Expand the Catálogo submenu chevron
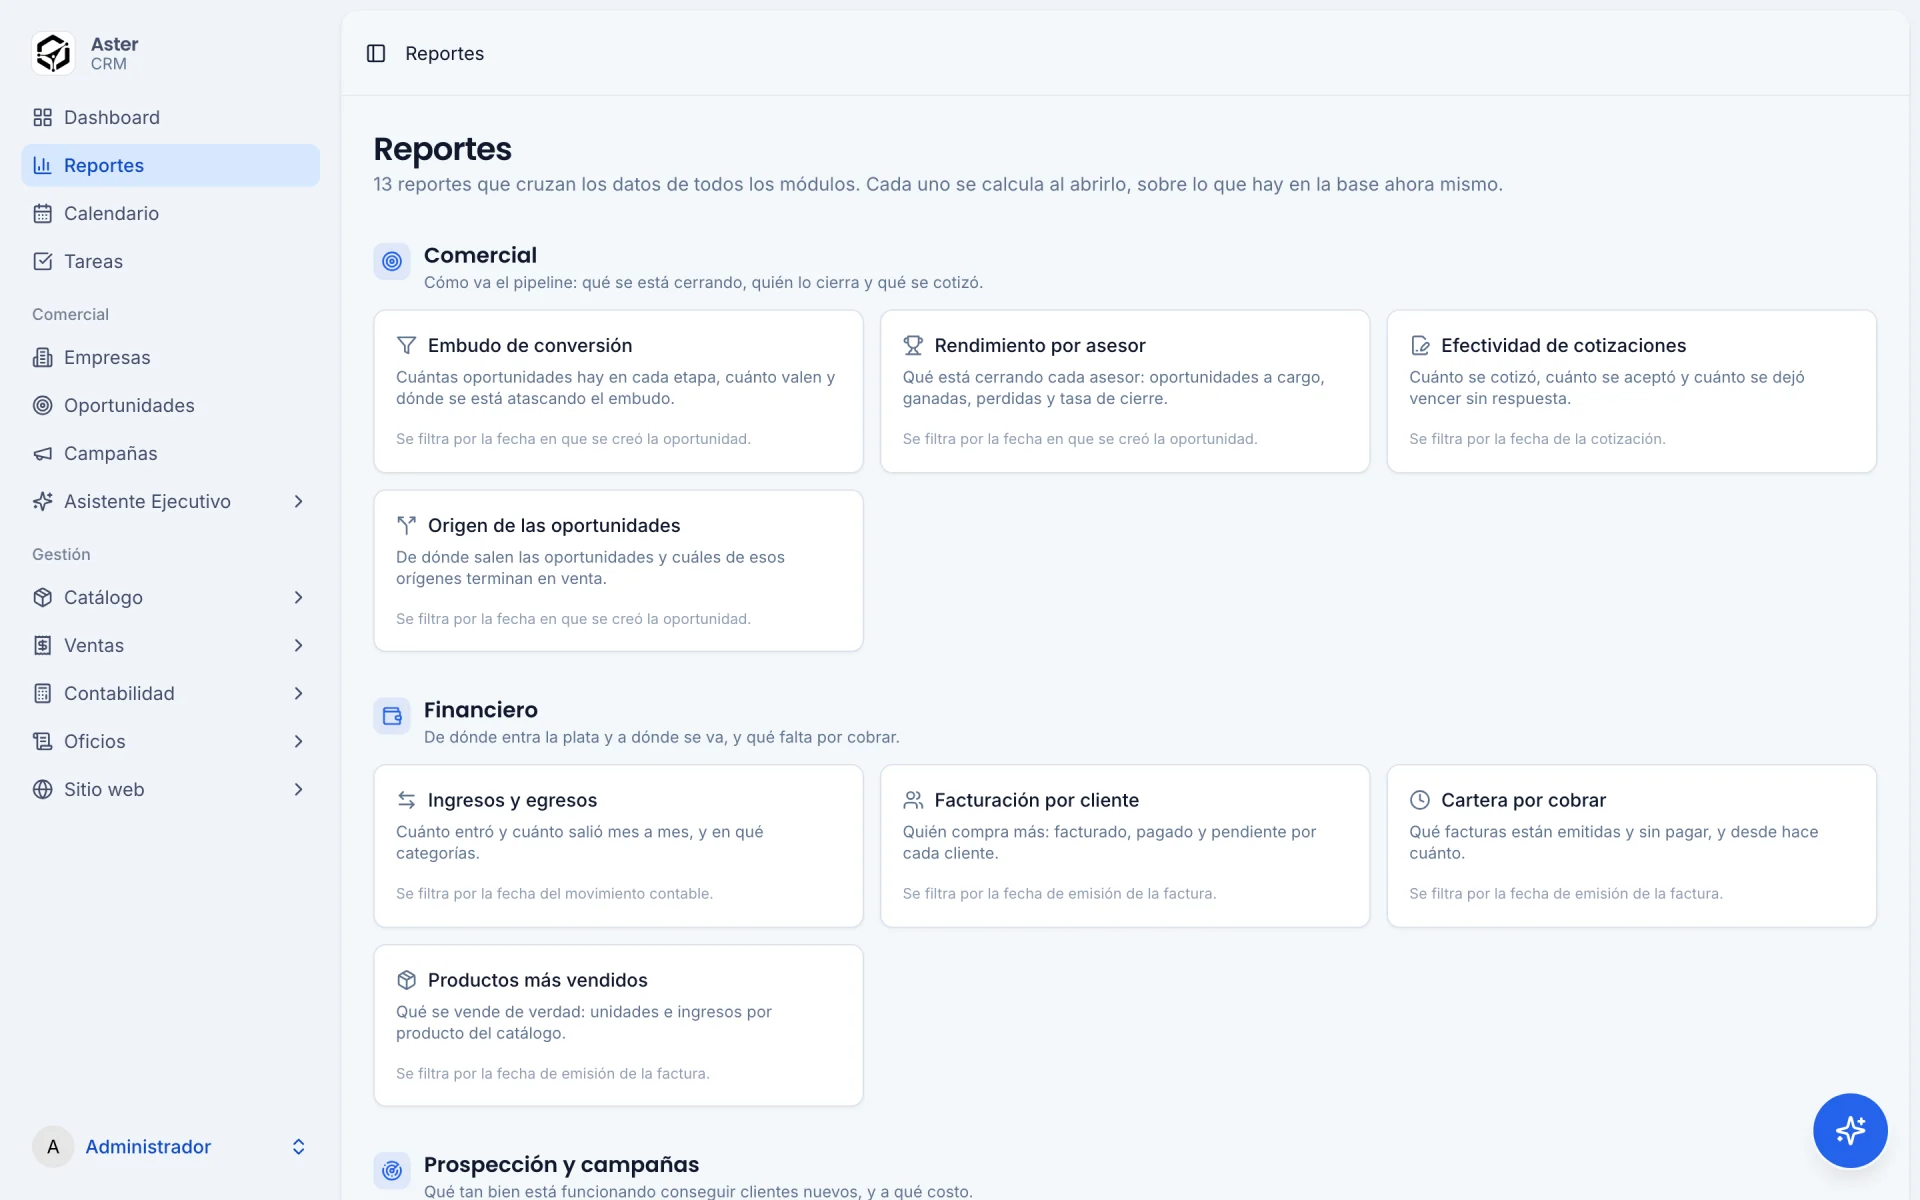The height and width of the screenshot is (1200, 1920). (x=298, y=597)
